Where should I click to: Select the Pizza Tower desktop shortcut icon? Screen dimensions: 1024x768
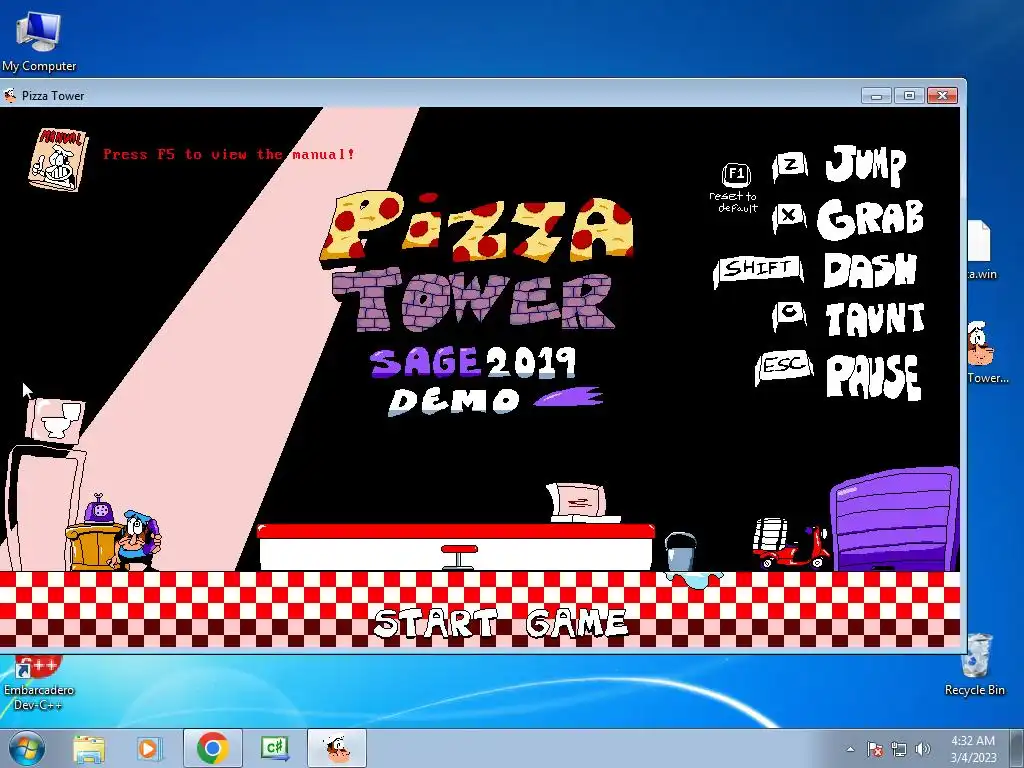[986, 351]
